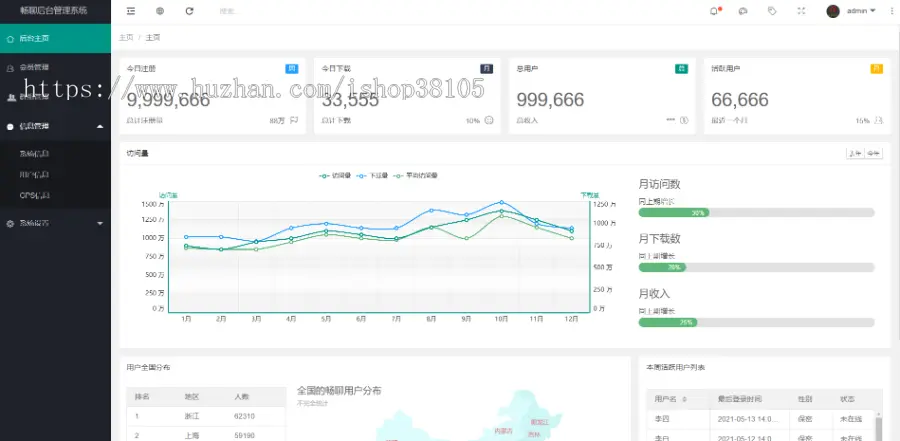Collapse the sidebar with the menu toggle icon

(x=131, y=11)
